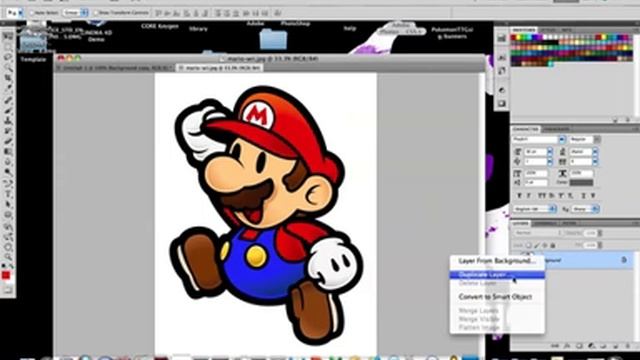Open the font style dropdown
The width and height of the screenshot is (640, 360).
585,140
